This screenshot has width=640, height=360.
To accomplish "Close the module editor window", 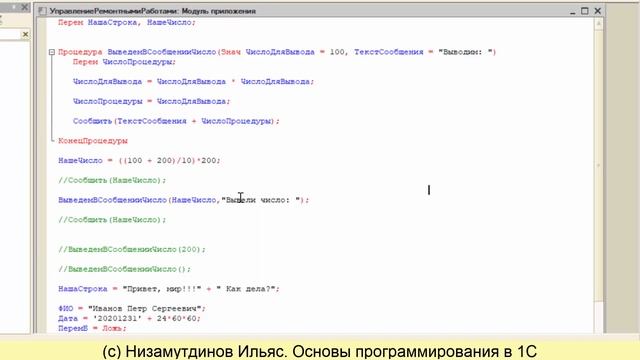I will [598, 11].
